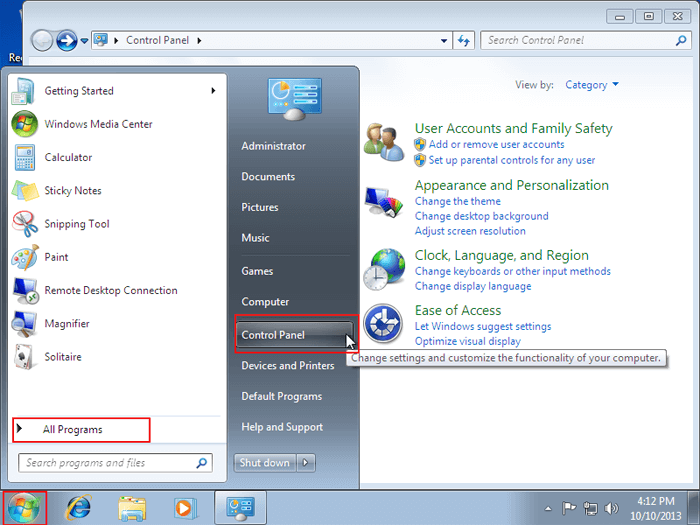Image resolution: width=700 pixels, height=525 pixels.
Task: Click the volume speaker tray icon
Action: [611, 508]
